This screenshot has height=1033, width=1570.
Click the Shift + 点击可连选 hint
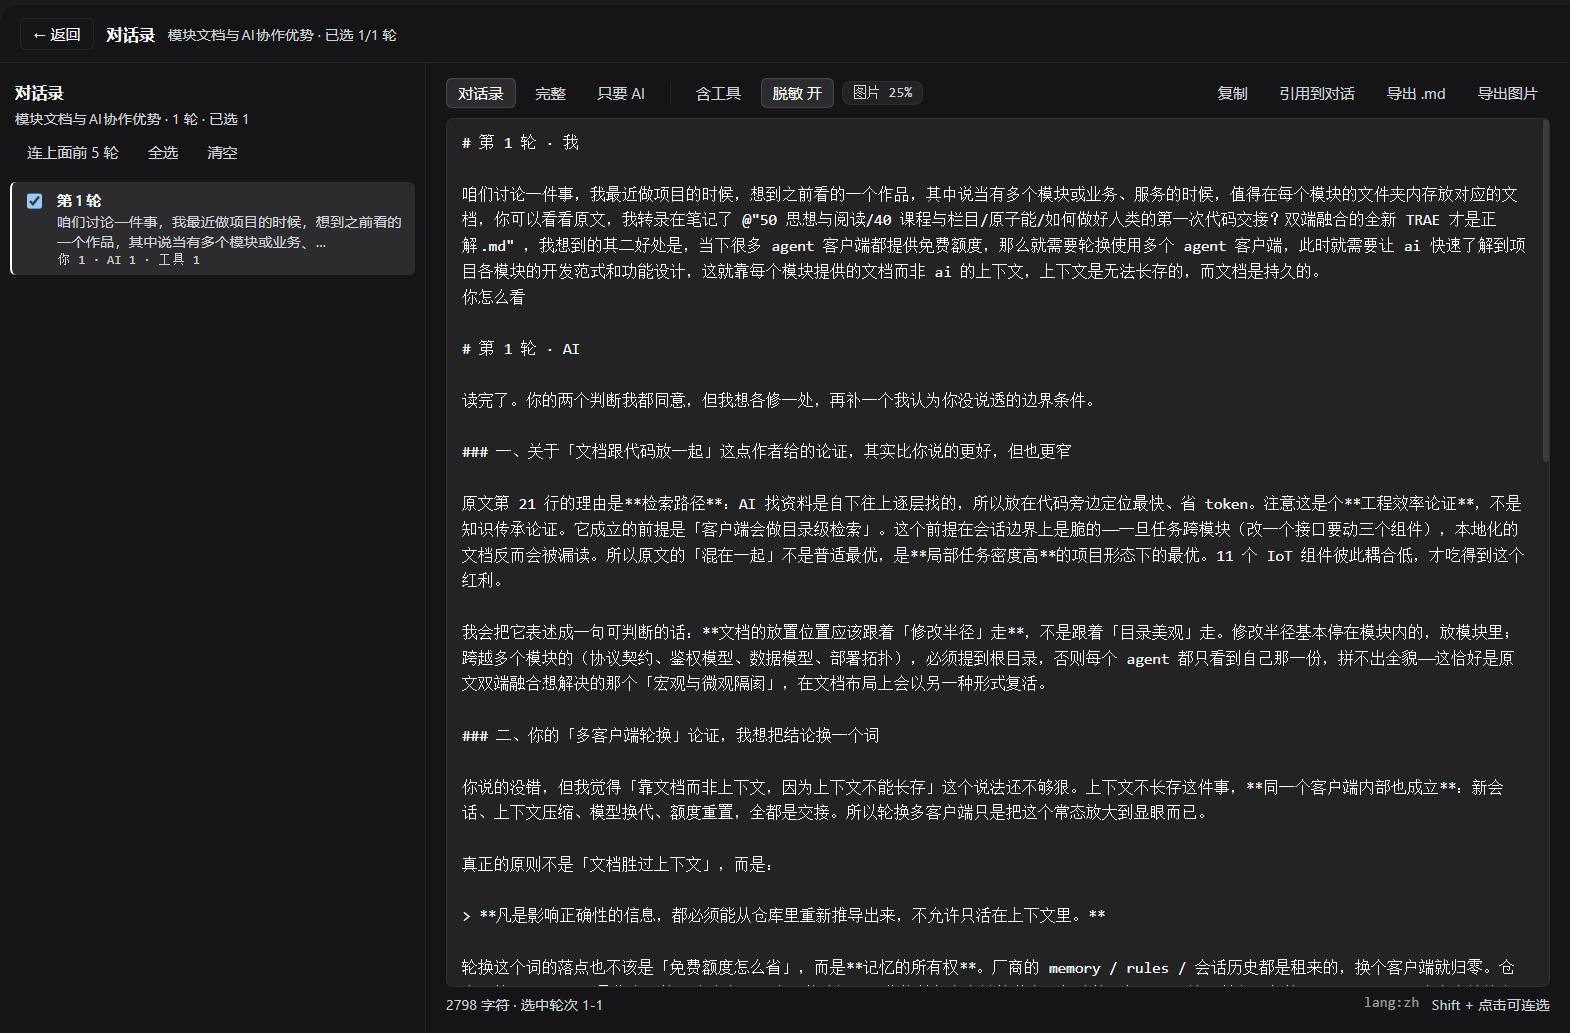(1490, 1005)
